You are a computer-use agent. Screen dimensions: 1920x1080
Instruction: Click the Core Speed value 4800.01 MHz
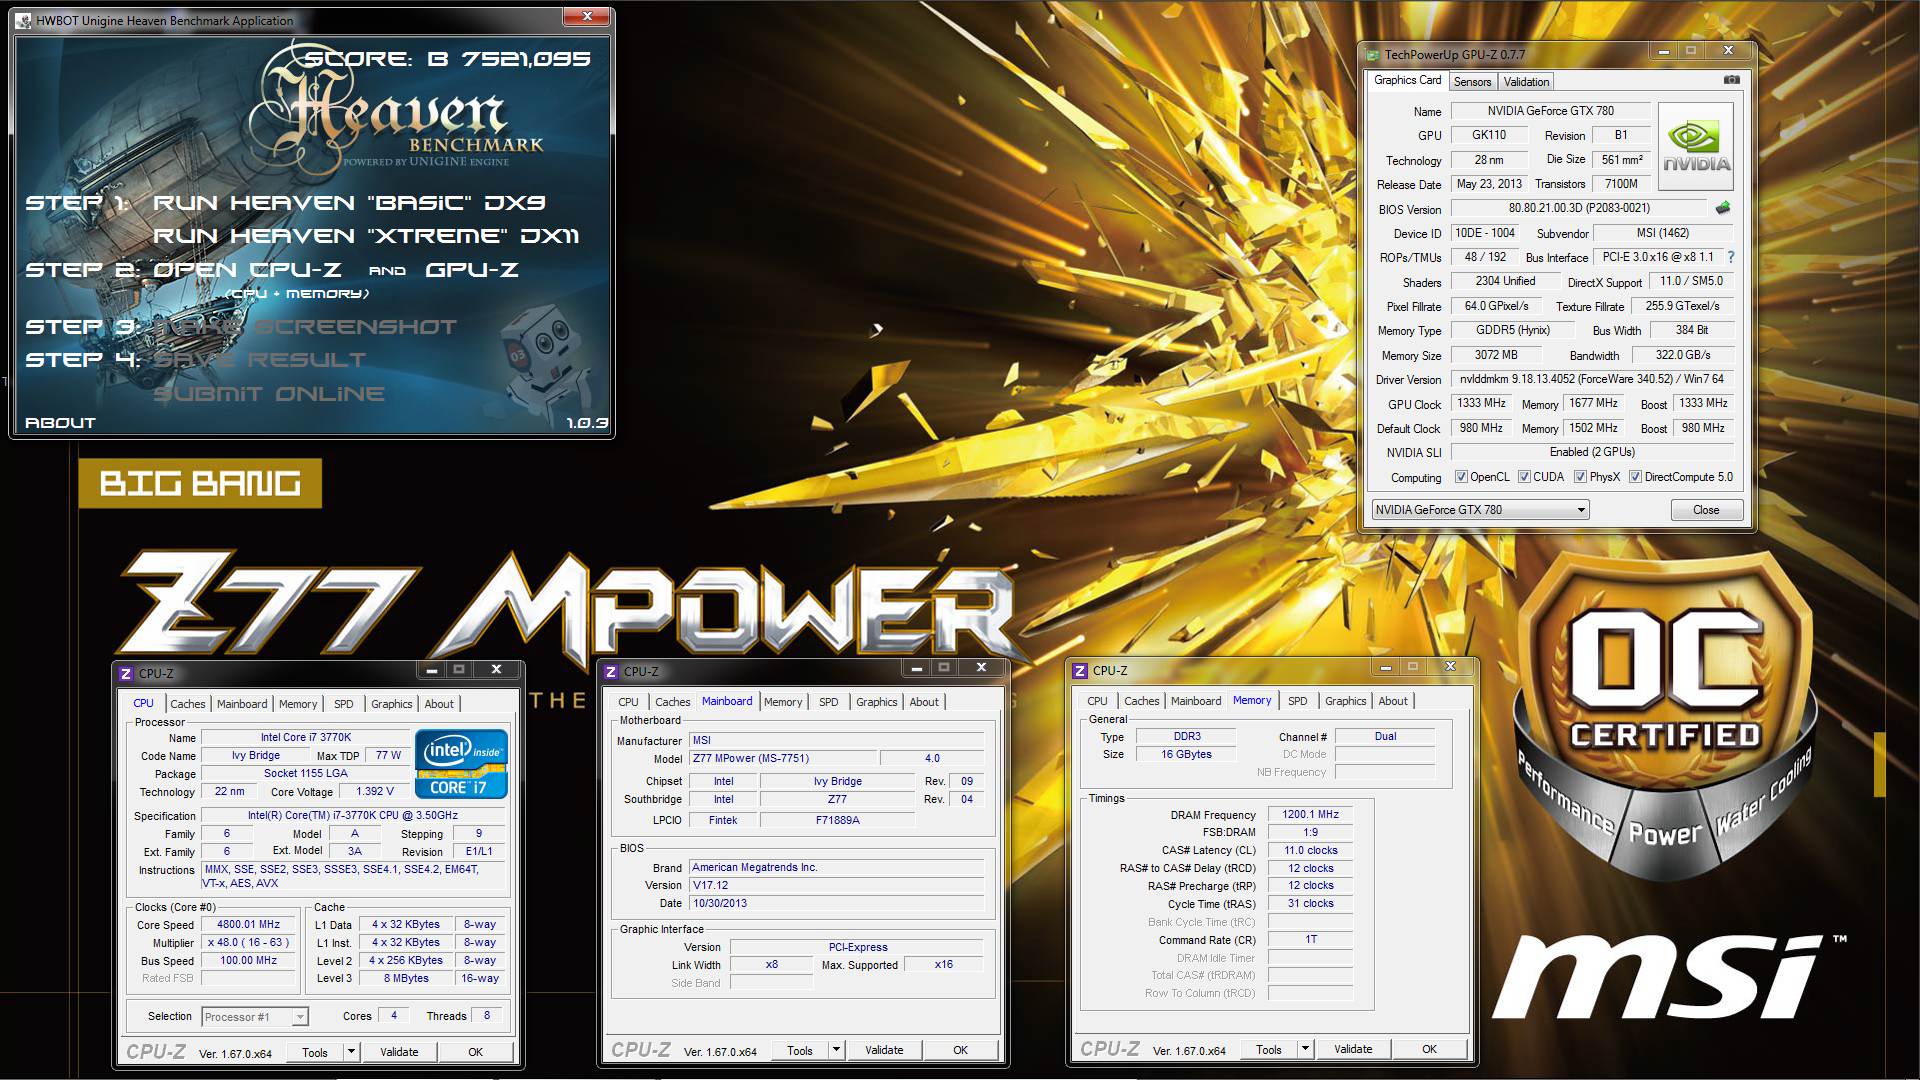click(x=249, y=925)
